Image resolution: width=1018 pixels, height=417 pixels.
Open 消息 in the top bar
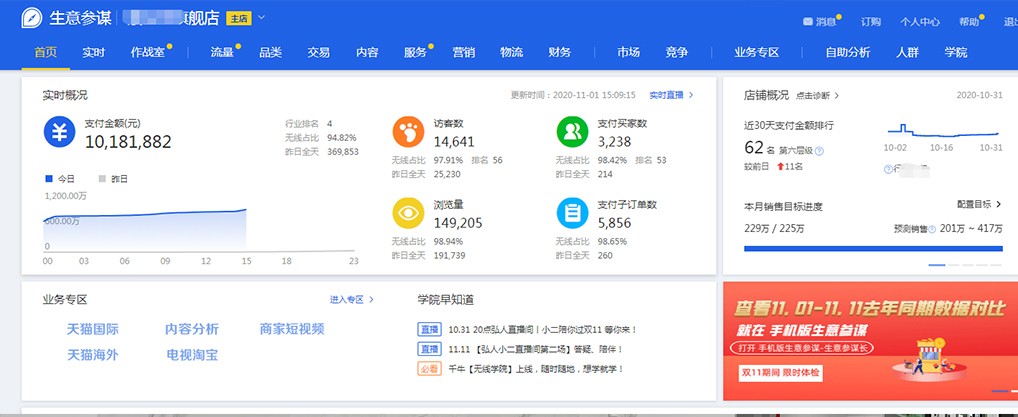pyautogui.click(x=826, y=21)
